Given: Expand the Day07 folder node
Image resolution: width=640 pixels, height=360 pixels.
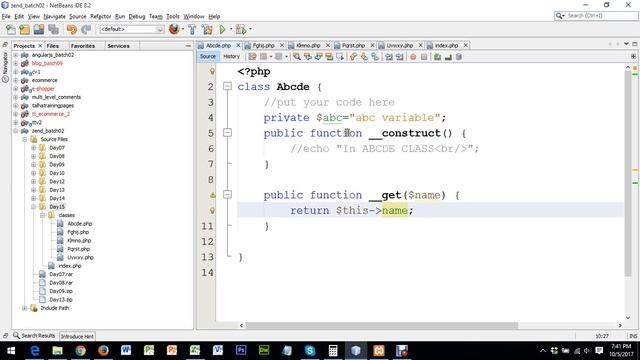Looking at the screenshot, I should tap(33, 148).
